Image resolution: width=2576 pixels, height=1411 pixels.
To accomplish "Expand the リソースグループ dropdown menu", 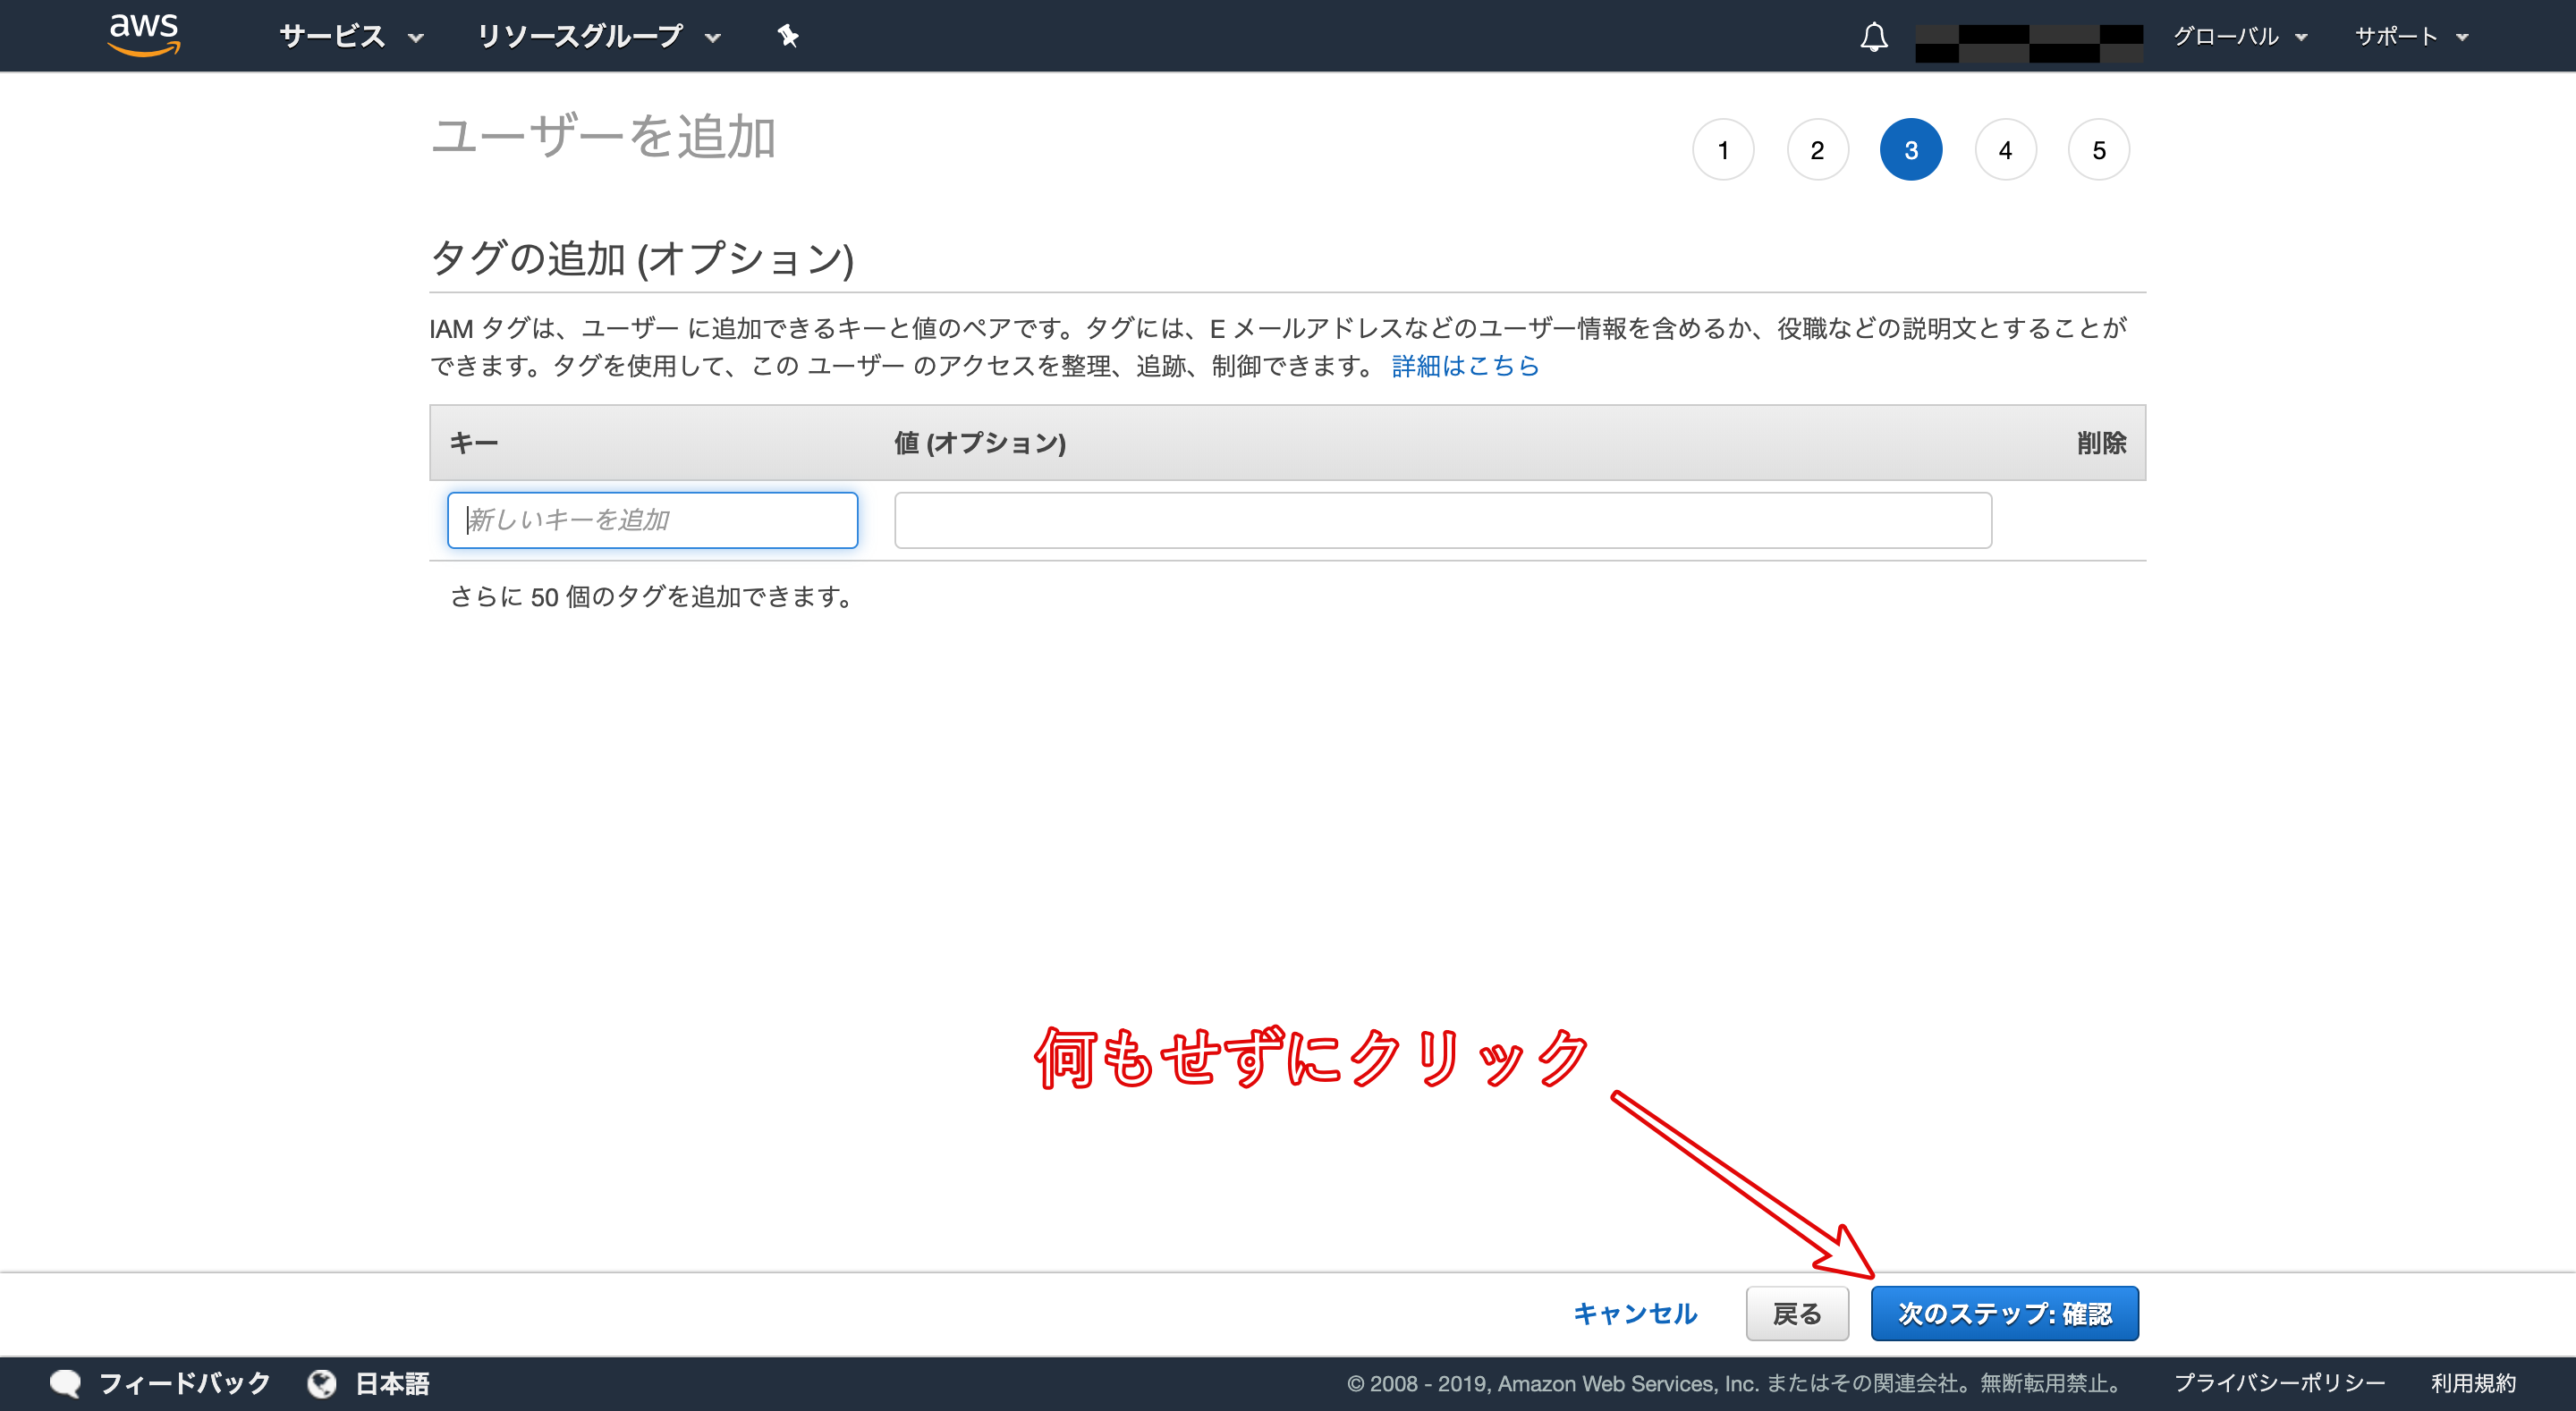I will [598, 37].
